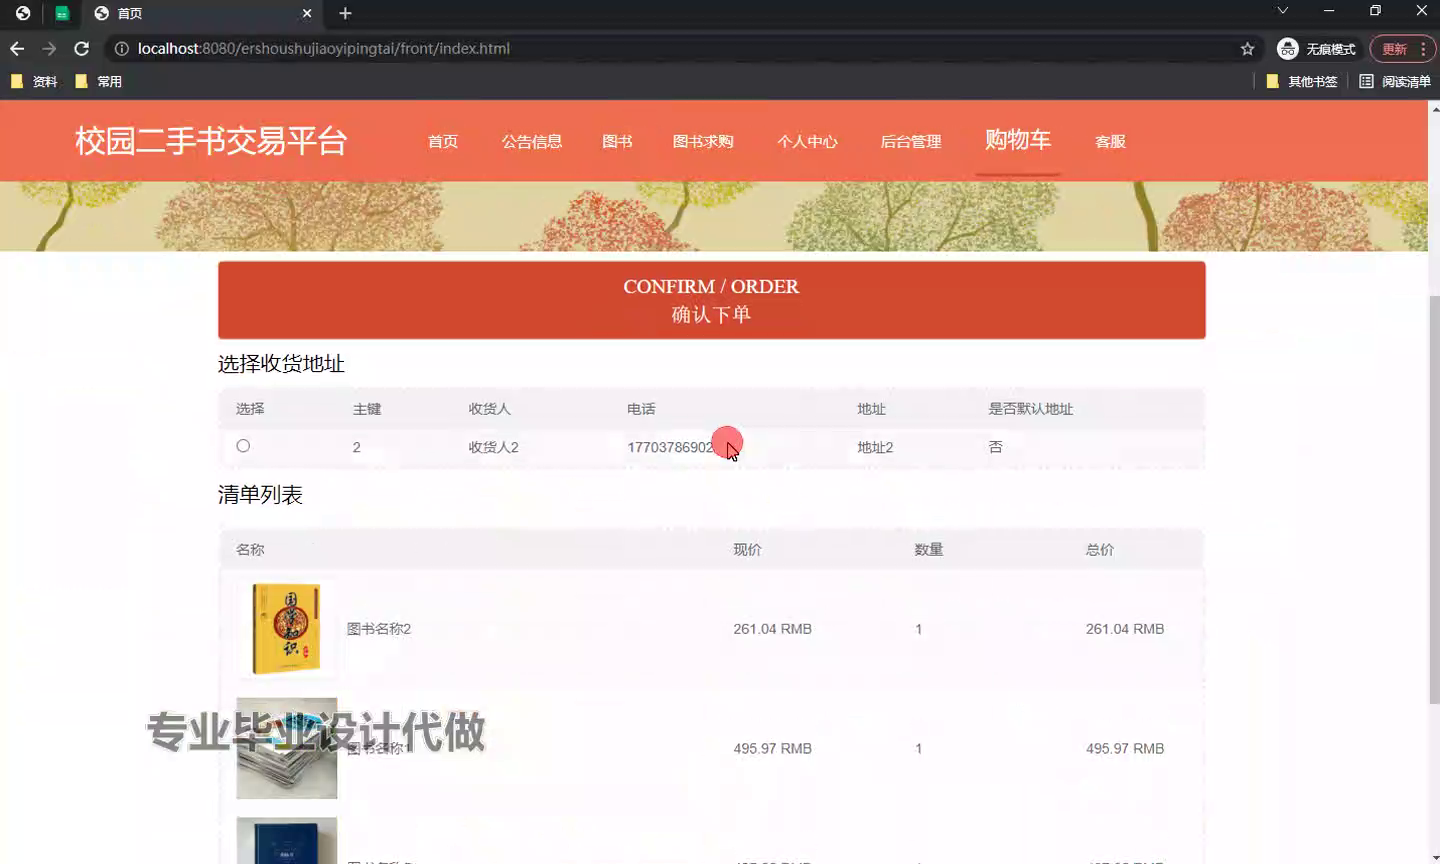Click the 图书名称2 book cover thumbnail
Viewport: 1440px width, 864px height.
286,629
